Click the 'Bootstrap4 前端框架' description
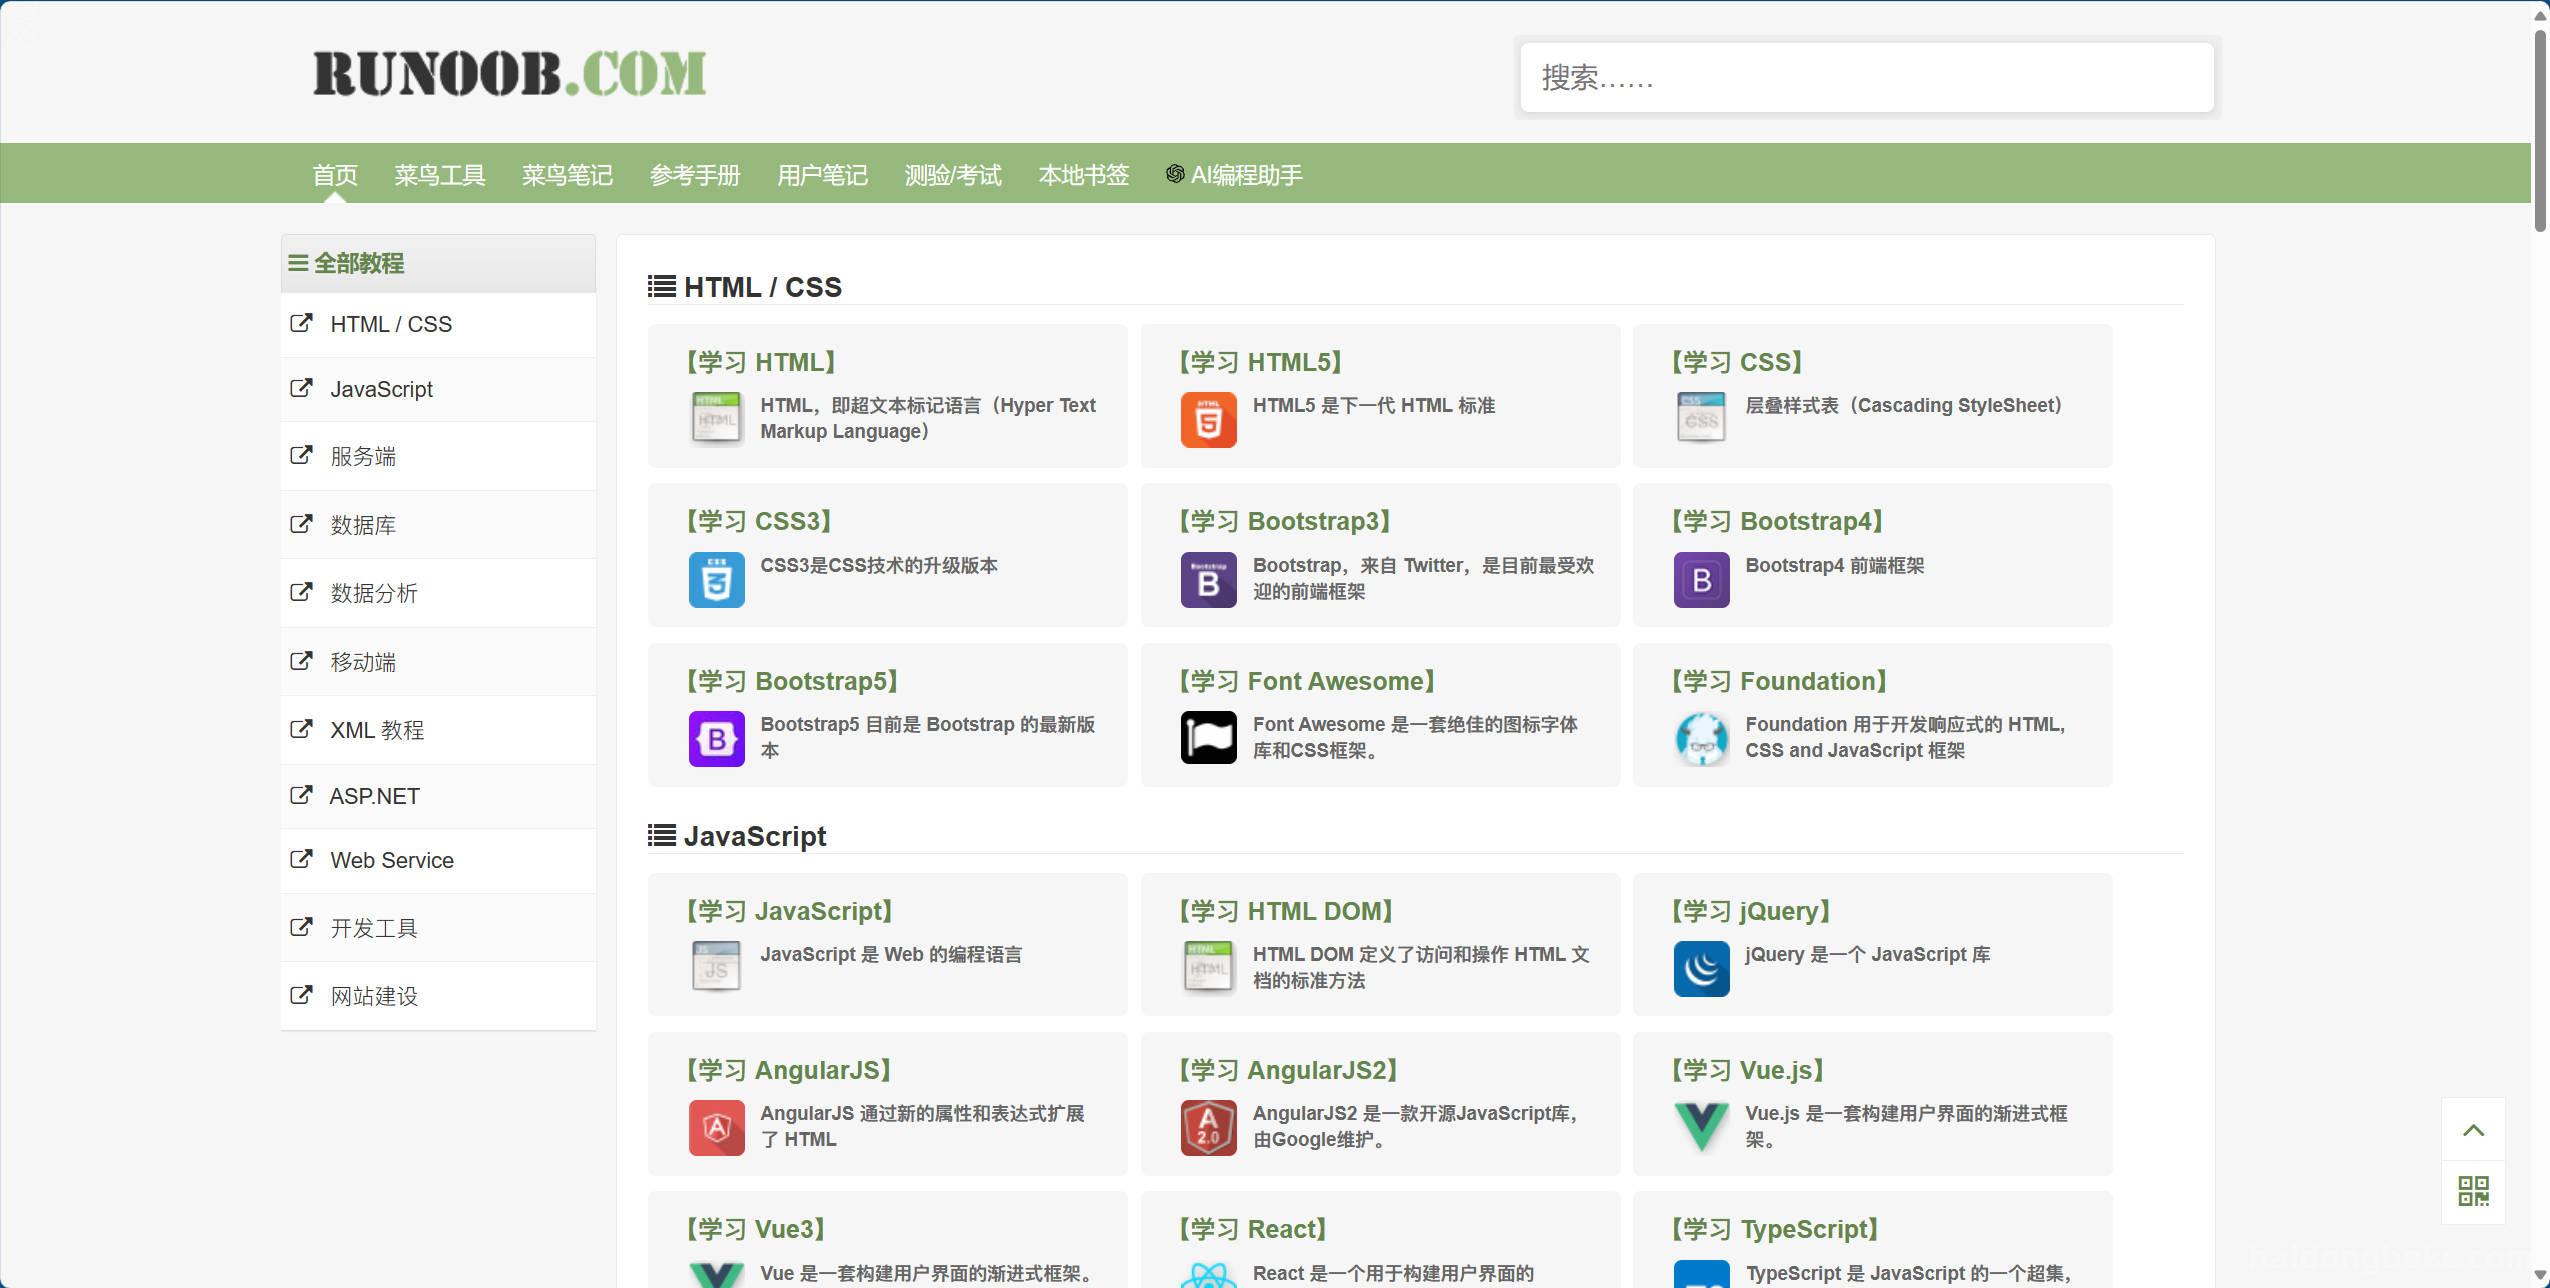The height and width of the screenshot is (1288, 2550). [1834, 565]
